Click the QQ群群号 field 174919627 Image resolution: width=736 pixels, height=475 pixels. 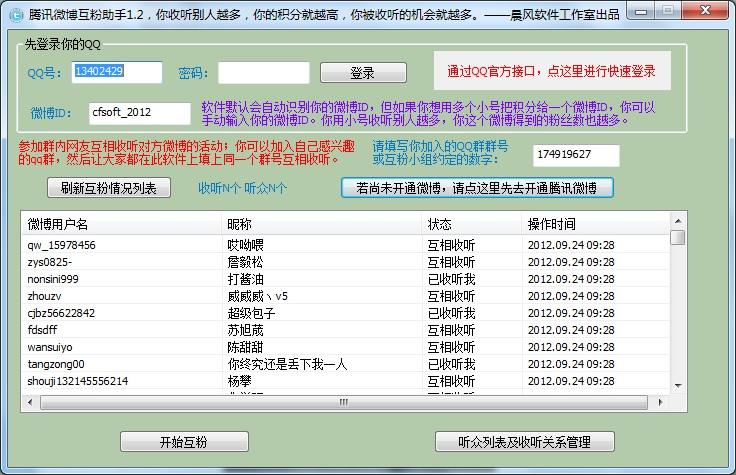click(576, 155)
